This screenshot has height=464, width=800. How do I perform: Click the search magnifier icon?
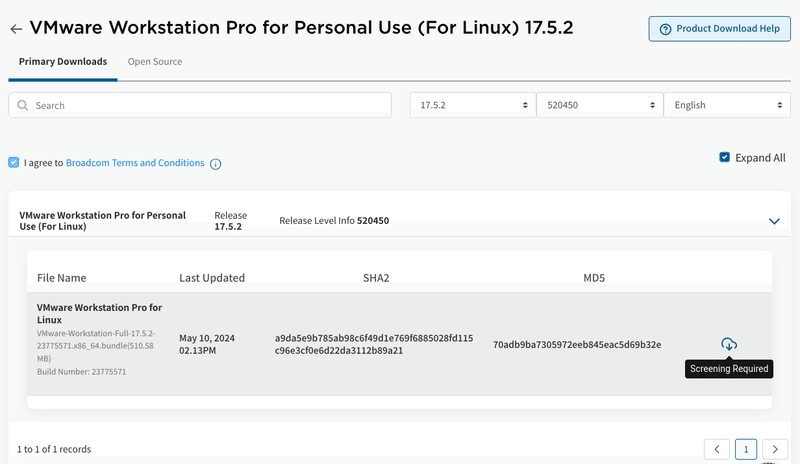pyautogui.click(x=22, y=105)
